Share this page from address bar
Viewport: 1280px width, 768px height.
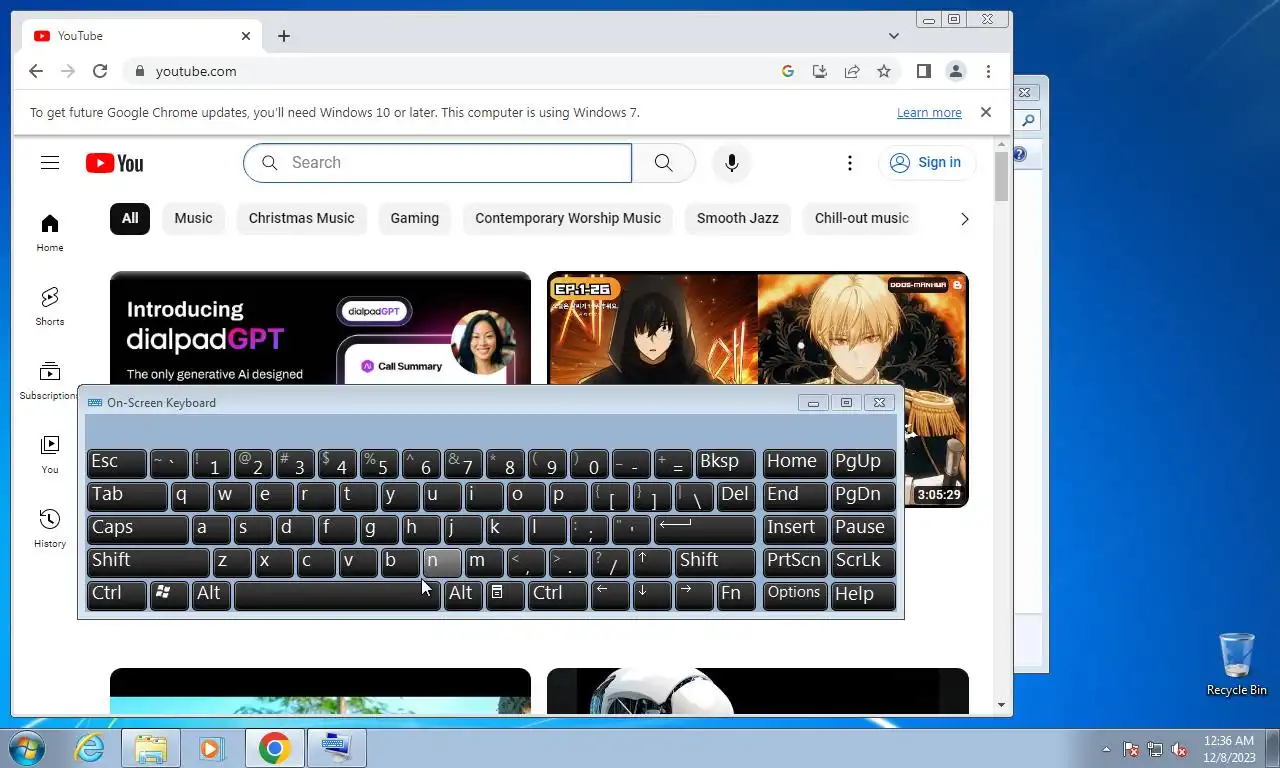pyautogui.click(x=852, y=71)
